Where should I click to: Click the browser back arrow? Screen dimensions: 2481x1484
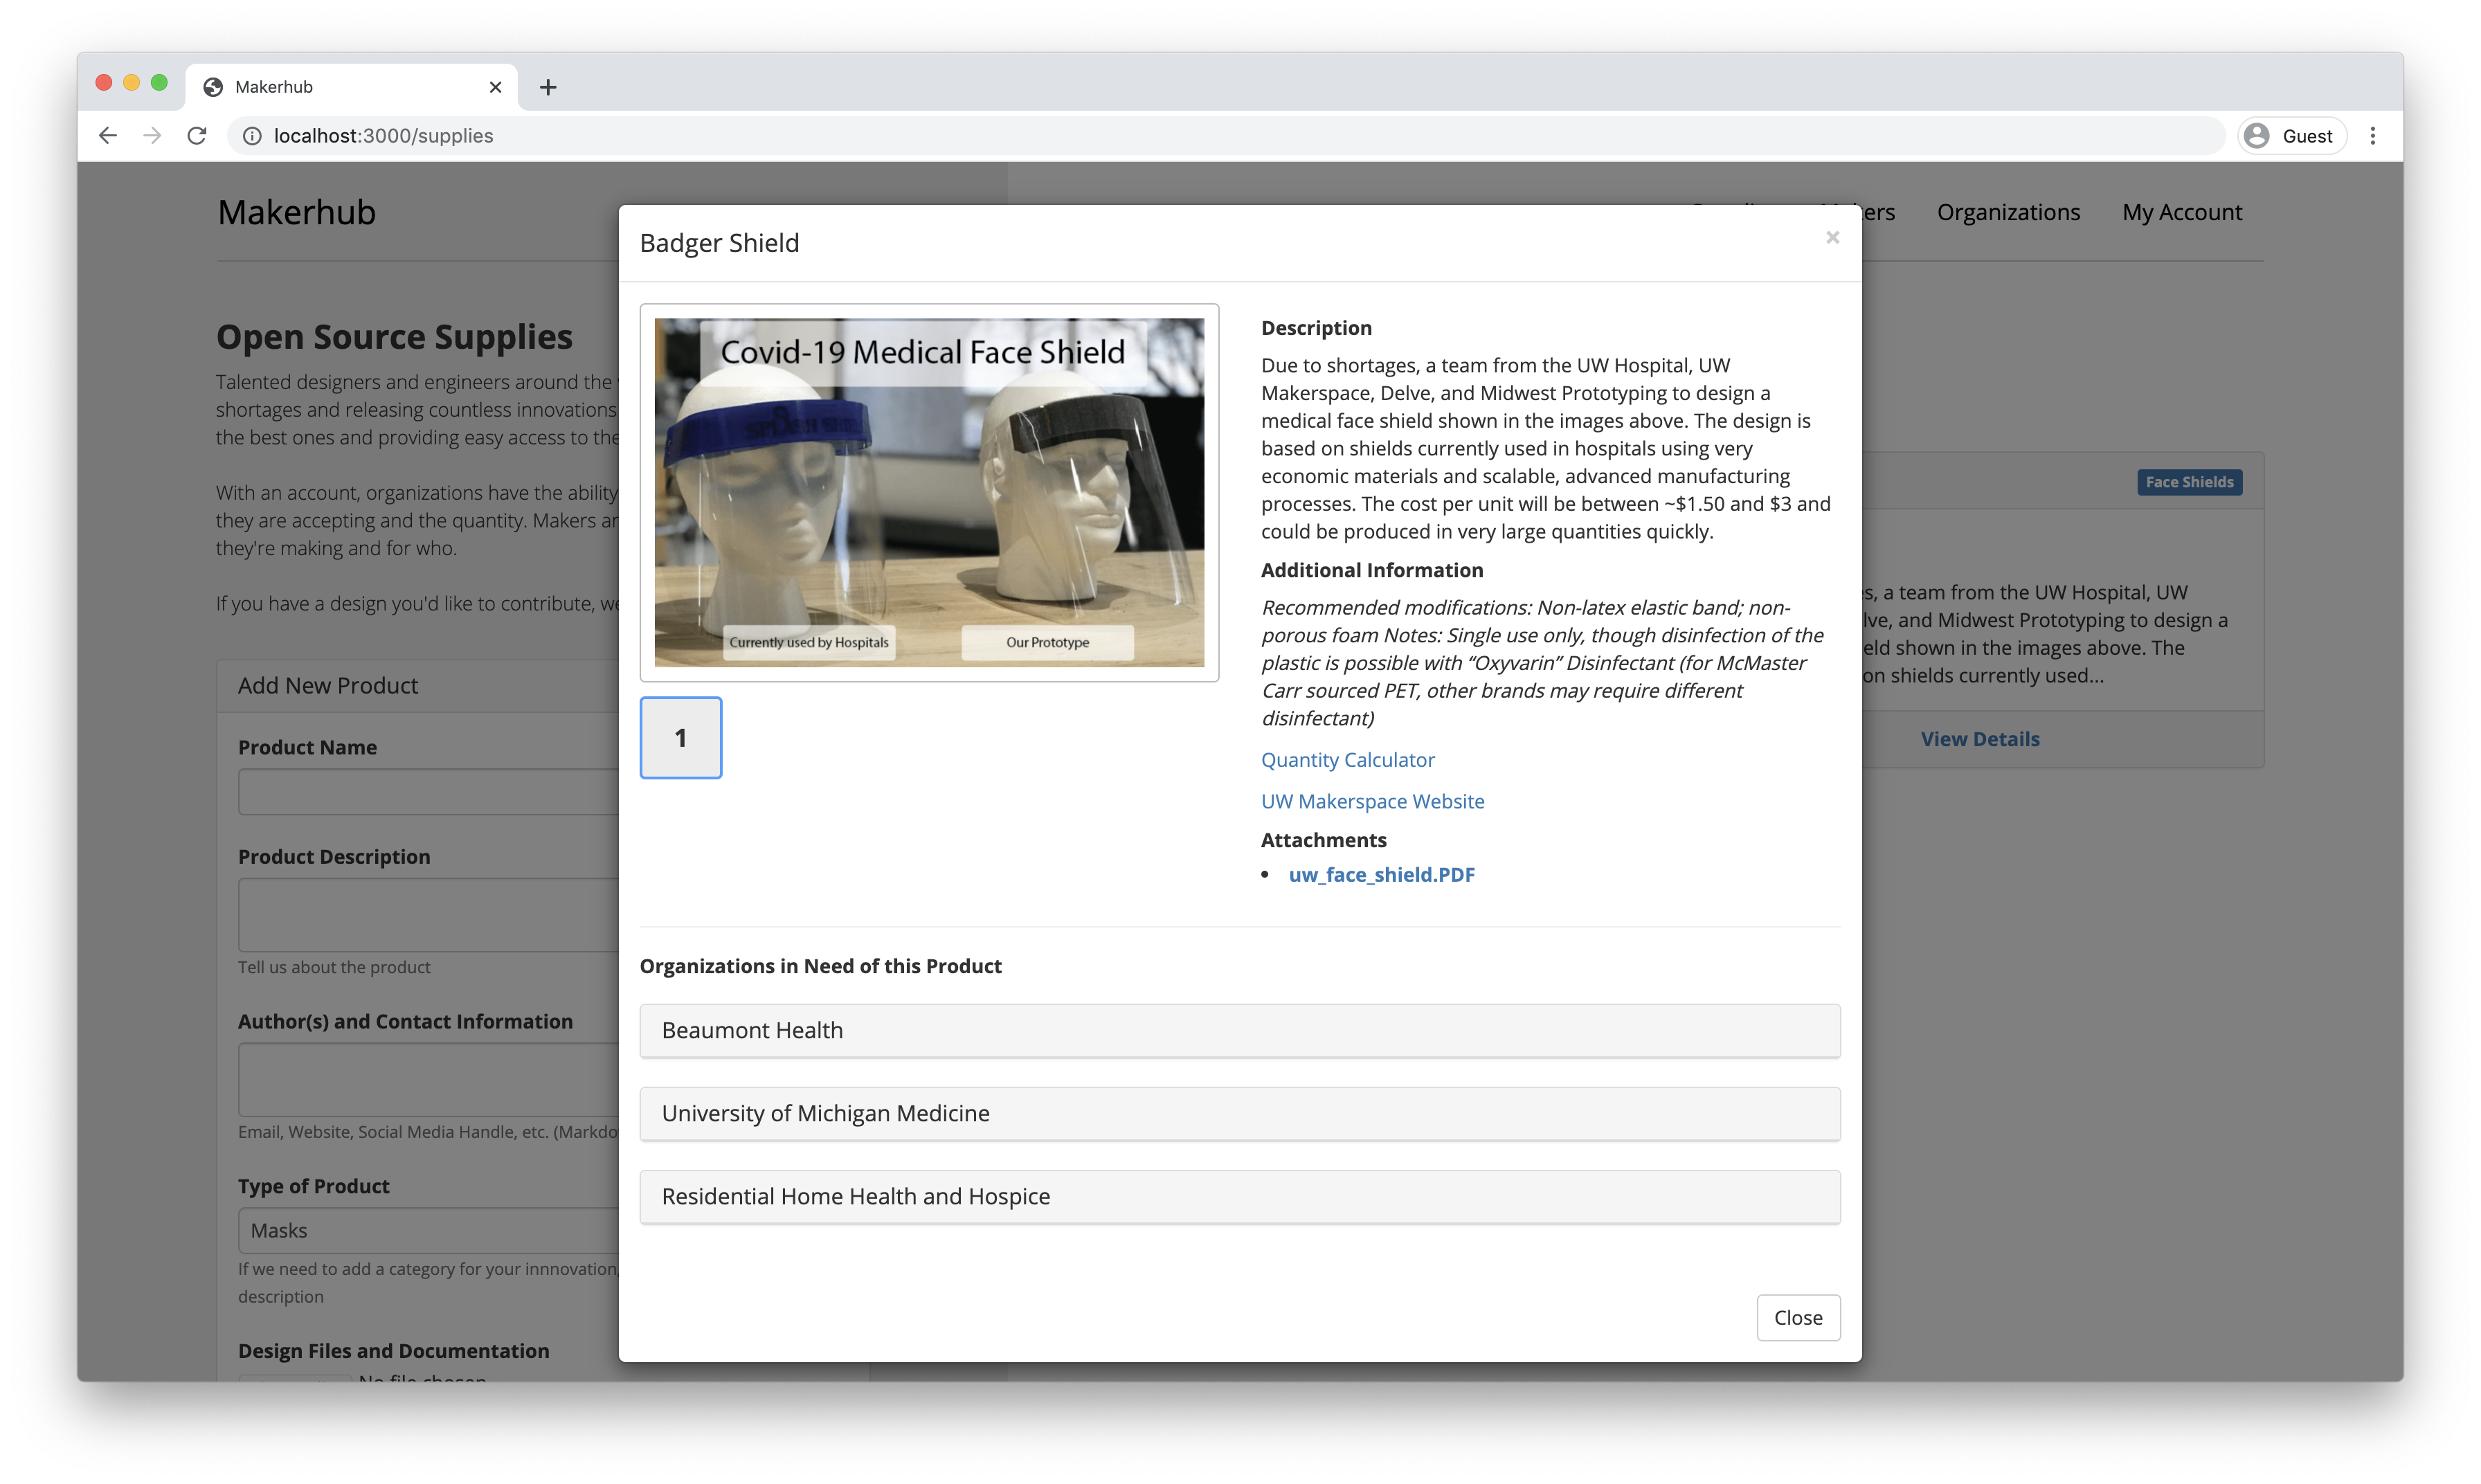(x=108, y=136)
